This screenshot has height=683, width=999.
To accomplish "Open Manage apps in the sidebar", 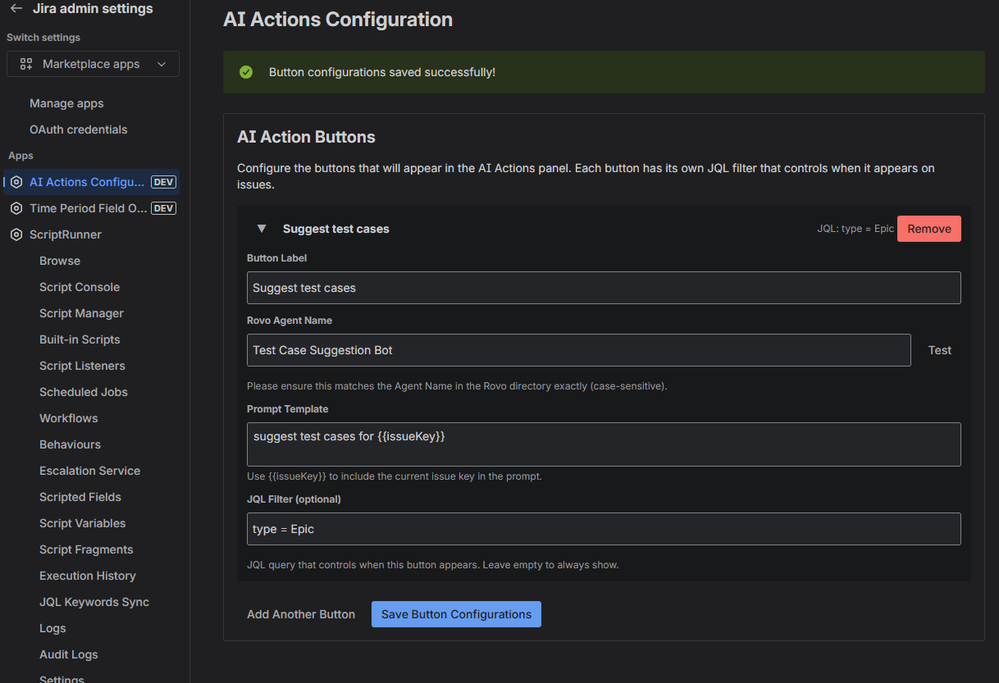I will click(66, 103).
